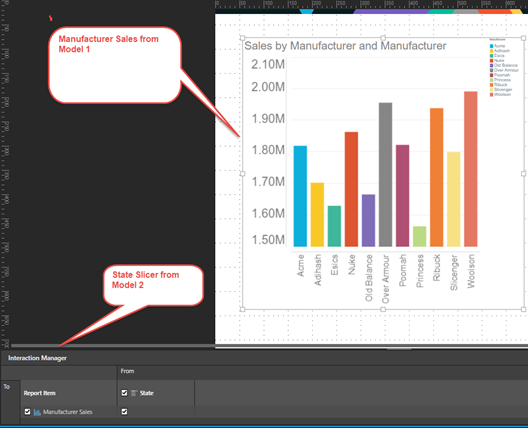Click the Adihash legend color swatch
Image resolution: width=528 pixels, height=428 pixels.
pyautogui.click(x=492, y=51)
